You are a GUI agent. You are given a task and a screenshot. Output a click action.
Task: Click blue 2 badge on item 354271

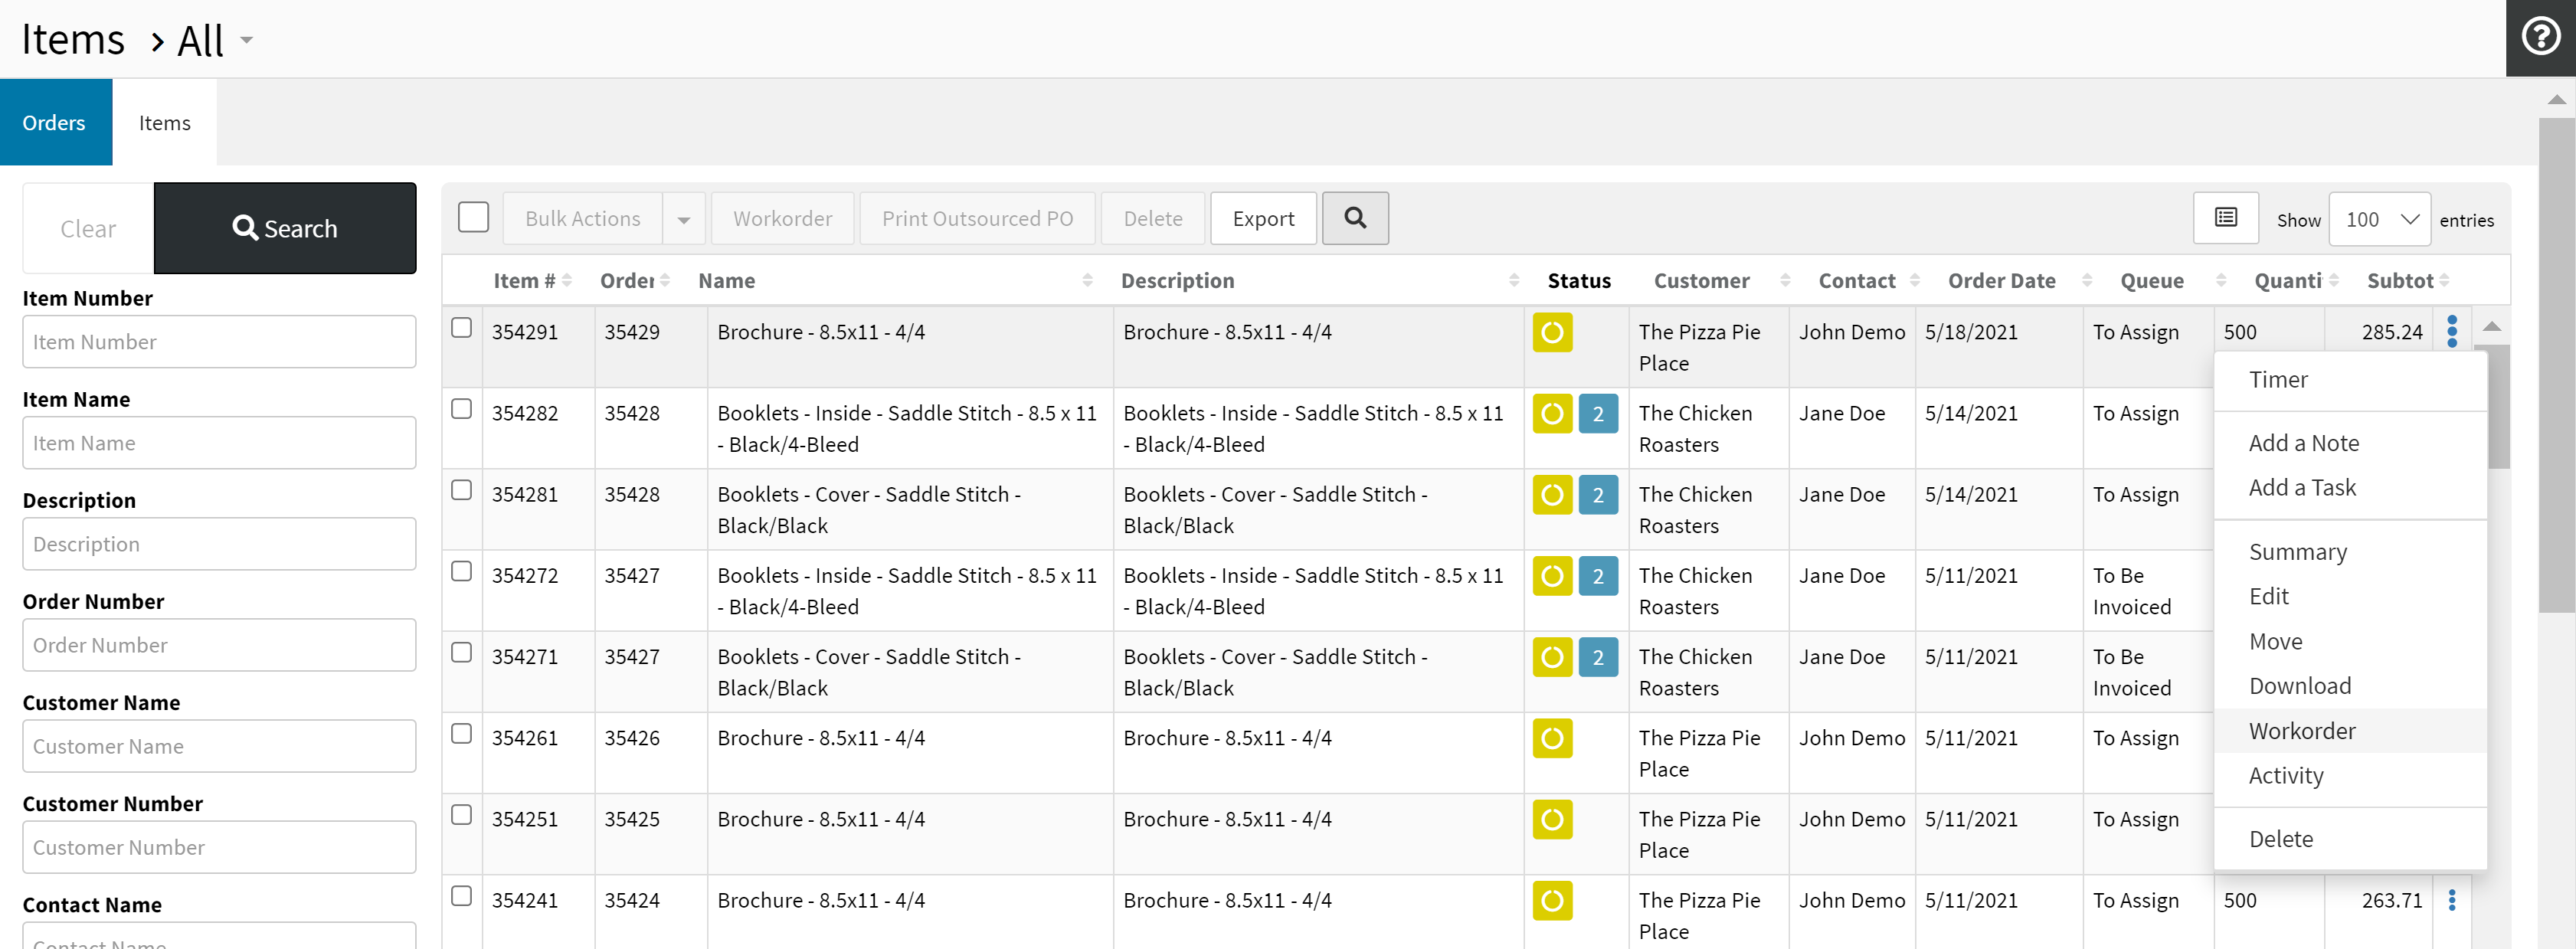pyautogui.click(x=1597, y=657)
